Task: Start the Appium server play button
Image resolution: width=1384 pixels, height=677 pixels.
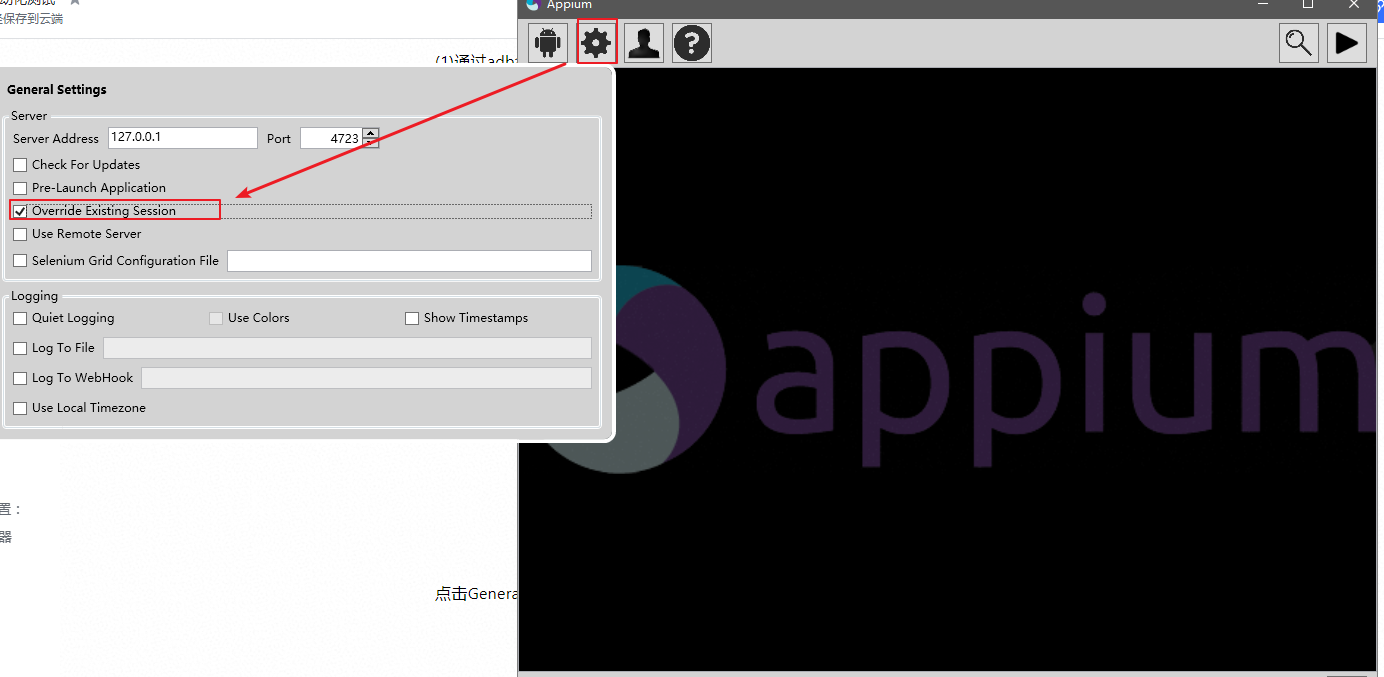Action: 1347,43
